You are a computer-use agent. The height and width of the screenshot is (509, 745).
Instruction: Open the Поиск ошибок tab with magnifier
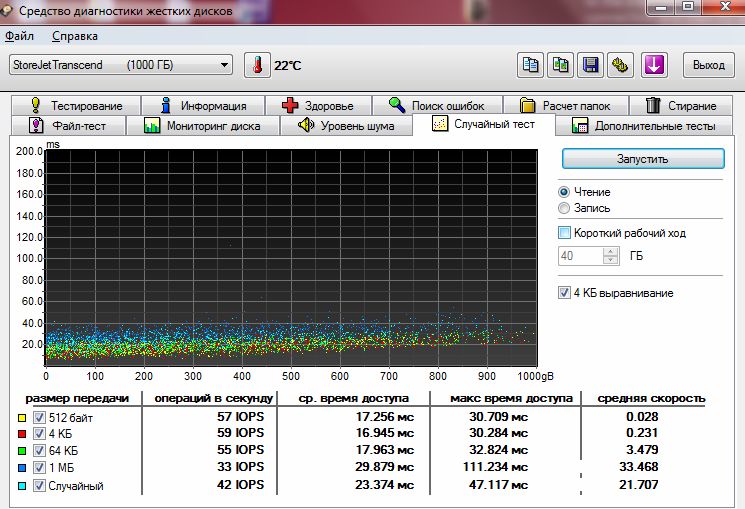436,105
